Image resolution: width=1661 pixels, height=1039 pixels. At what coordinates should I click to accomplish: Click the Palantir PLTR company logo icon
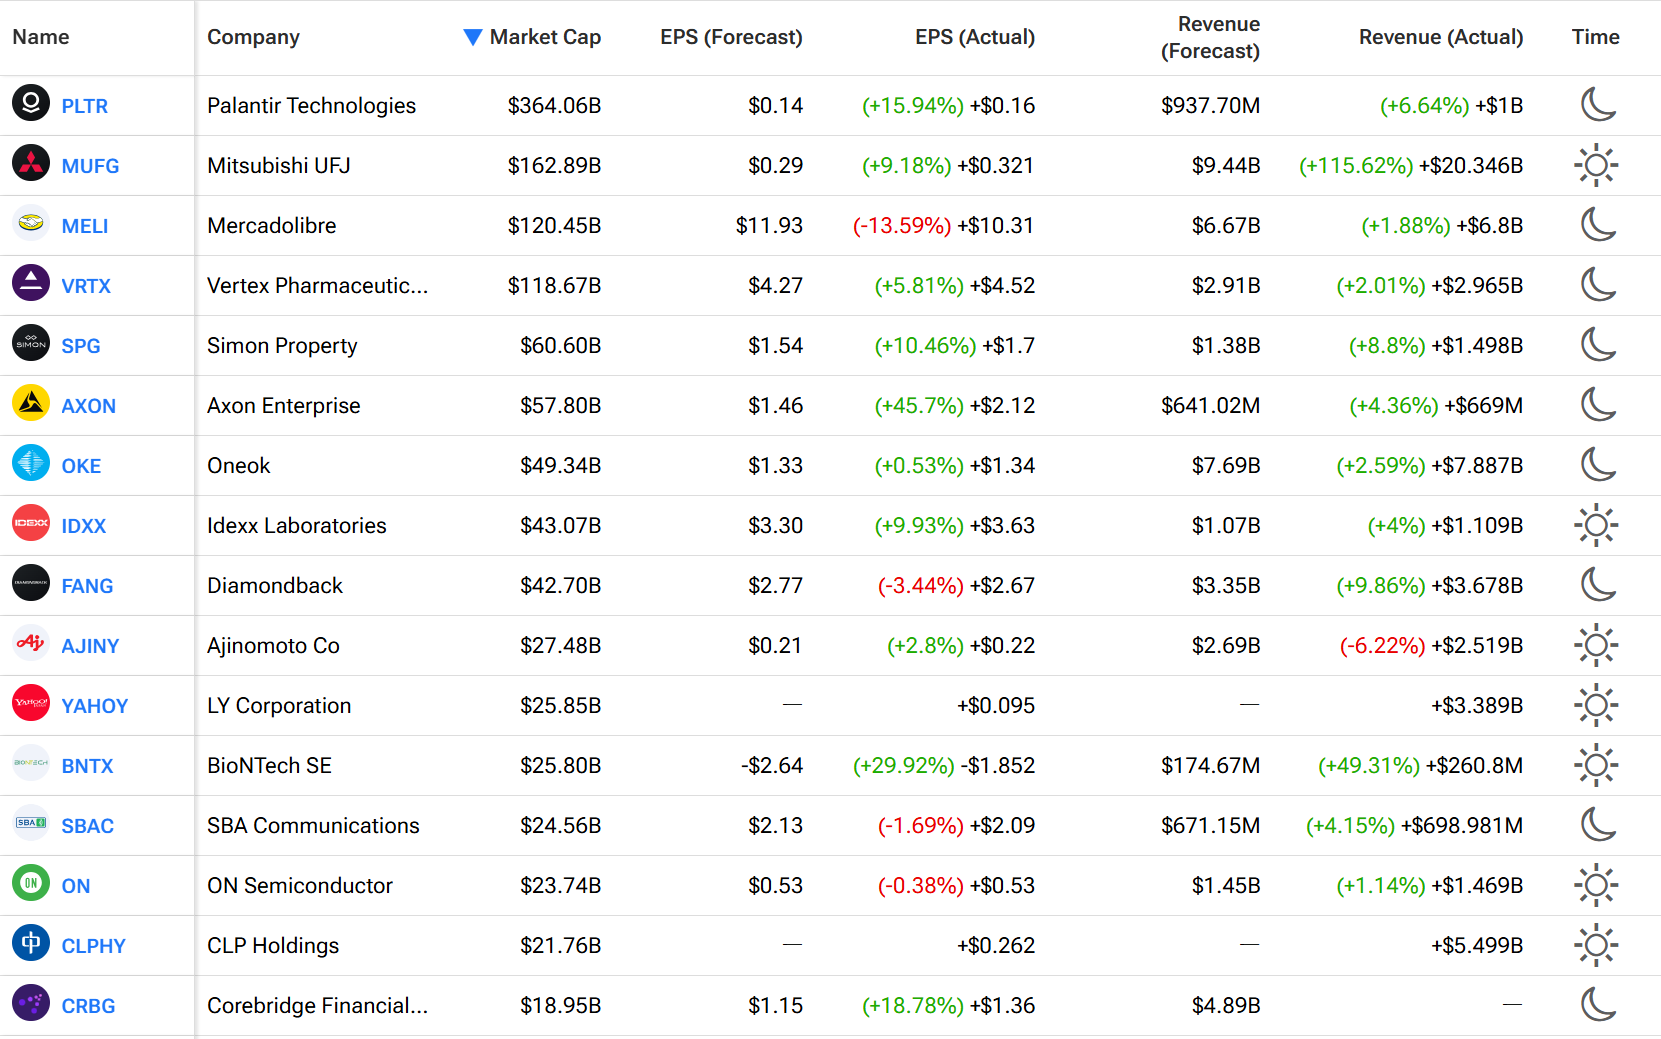point(31,103)
